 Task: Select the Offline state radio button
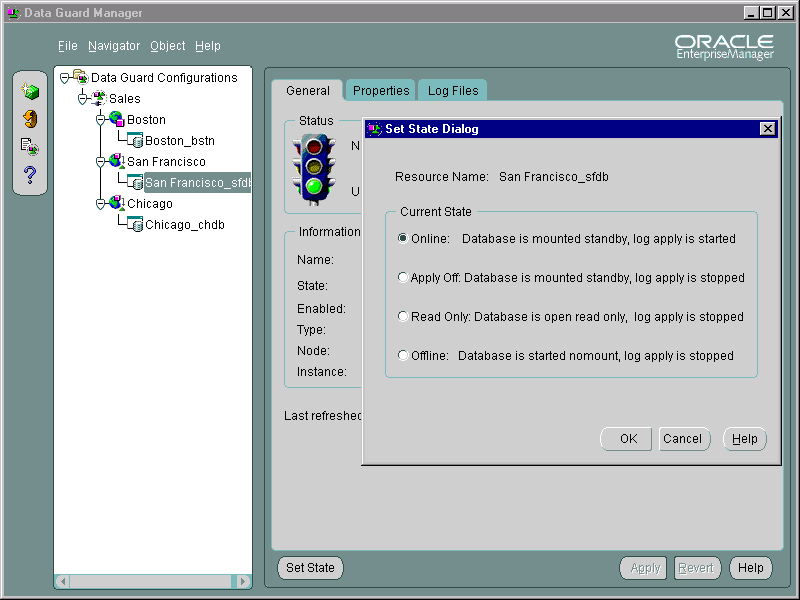(403, 356)
